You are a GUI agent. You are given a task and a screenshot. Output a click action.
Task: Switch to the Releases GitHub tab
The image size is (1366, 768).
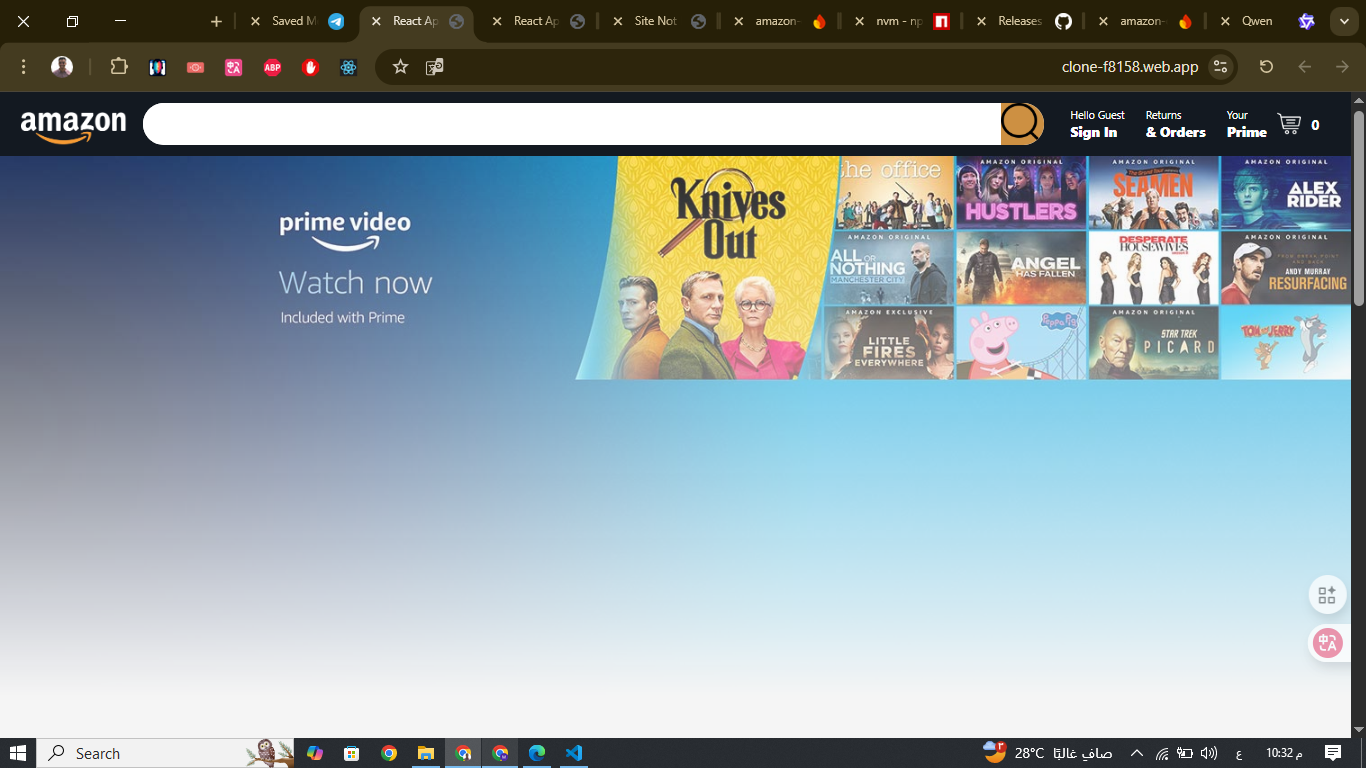(x=1024, y=21)
